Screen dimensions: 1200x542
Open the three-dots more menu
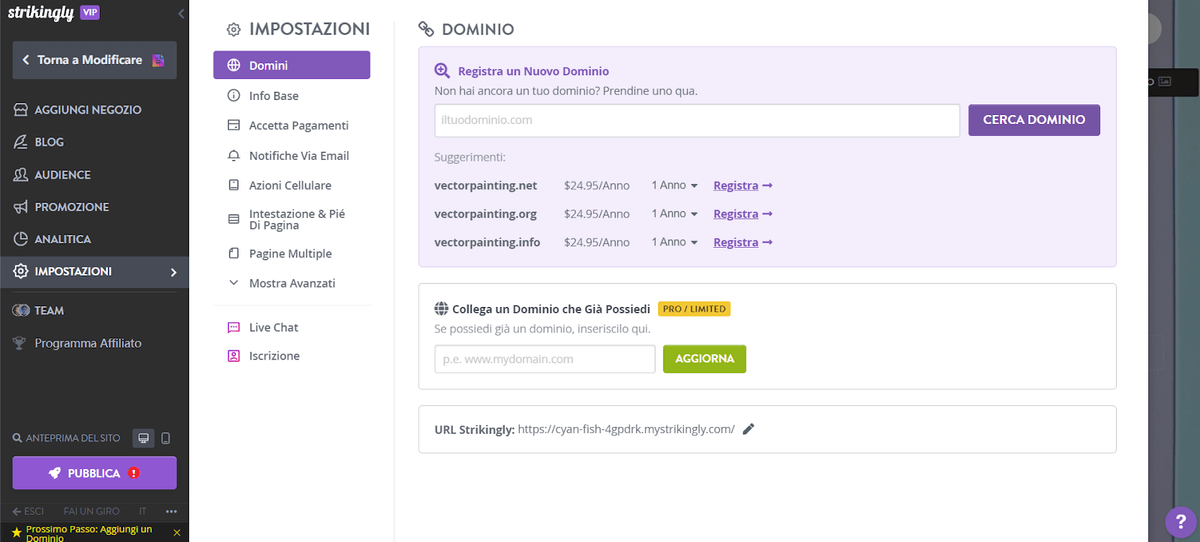click(x=171, y=511)
